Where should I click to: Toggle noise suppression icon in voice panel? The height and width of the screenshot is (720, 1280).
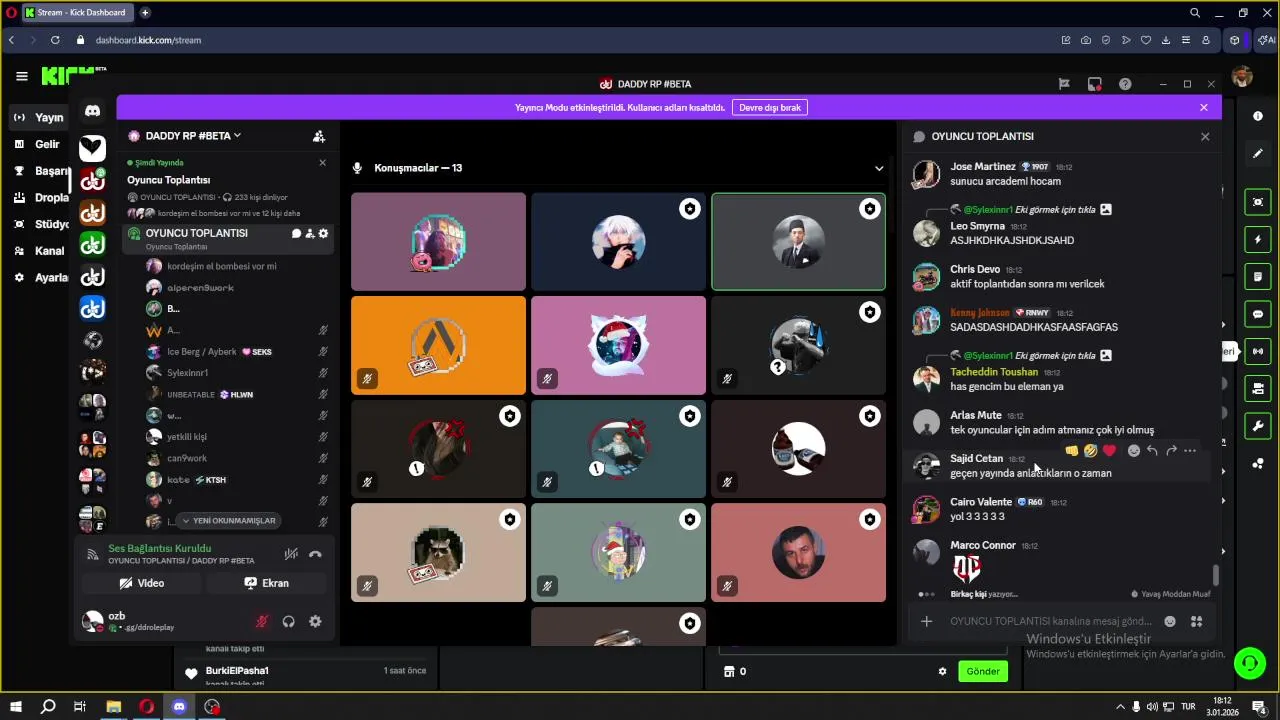coord(291,554)
